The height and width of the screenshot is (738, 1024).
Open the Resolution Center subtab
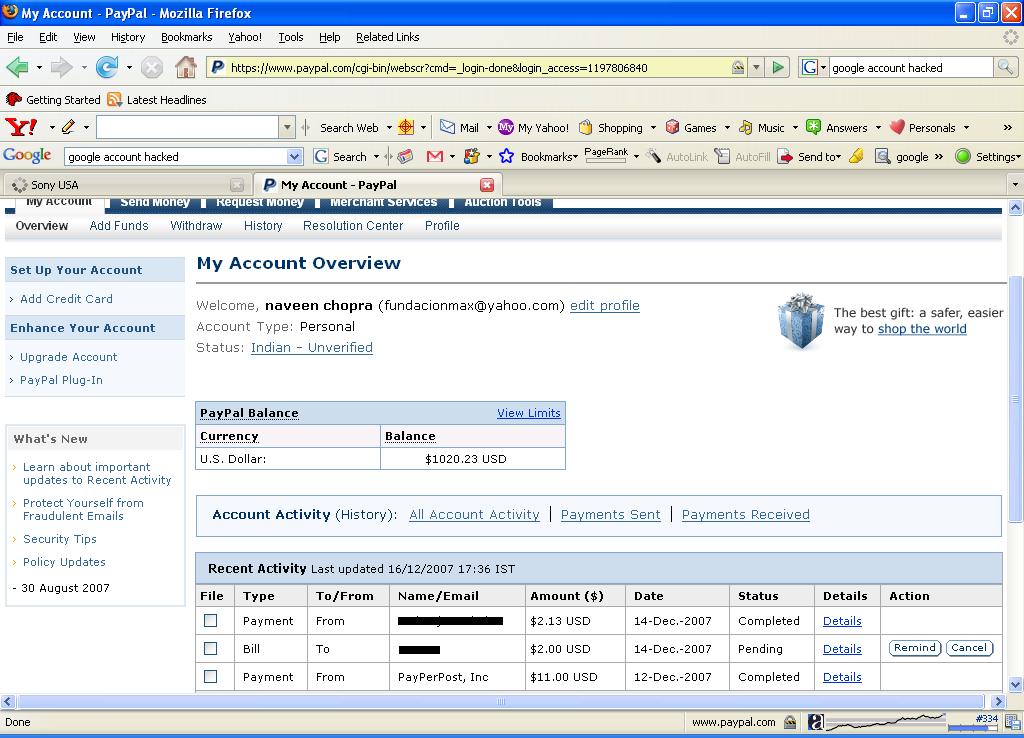[353, 225]
